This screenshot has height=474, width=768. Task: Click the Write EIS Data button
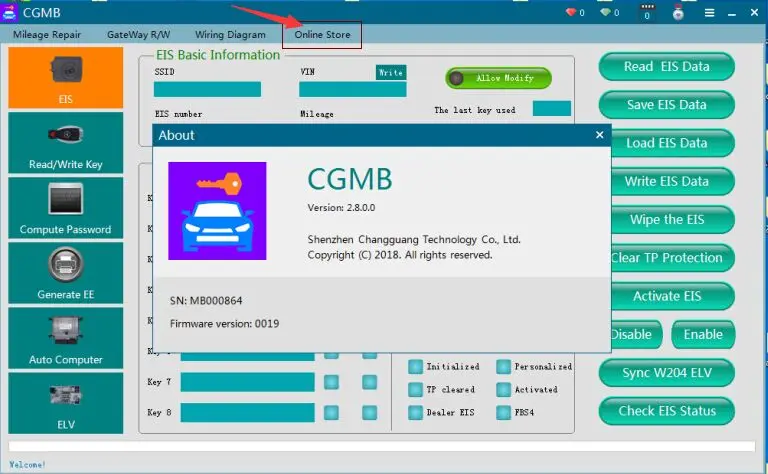[673, 181]
